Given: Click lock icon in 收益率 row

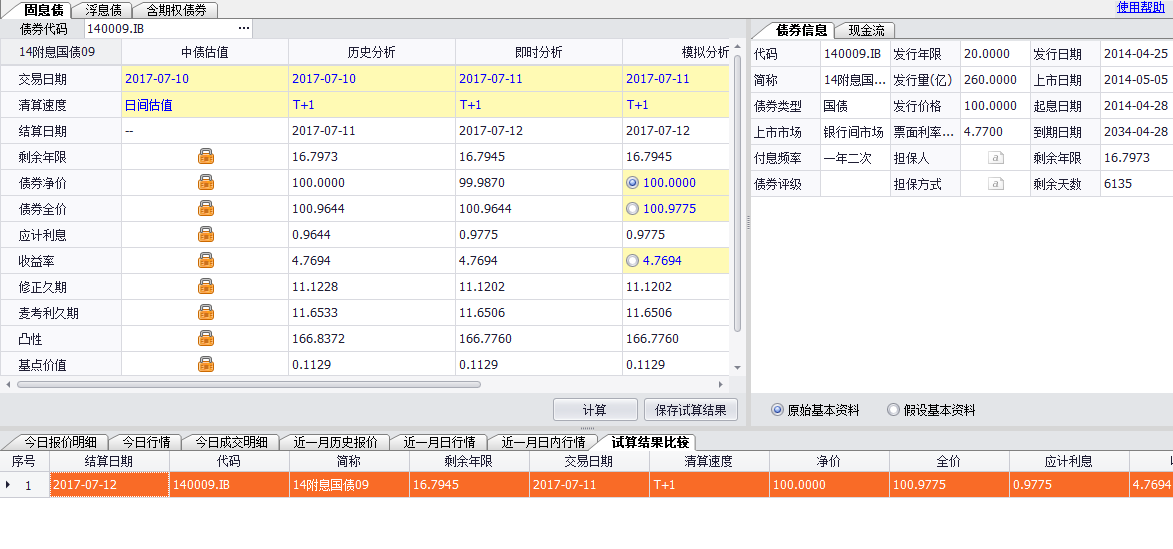Looking at the screenshot, I should pyautogui.click(x=206, y=260).
